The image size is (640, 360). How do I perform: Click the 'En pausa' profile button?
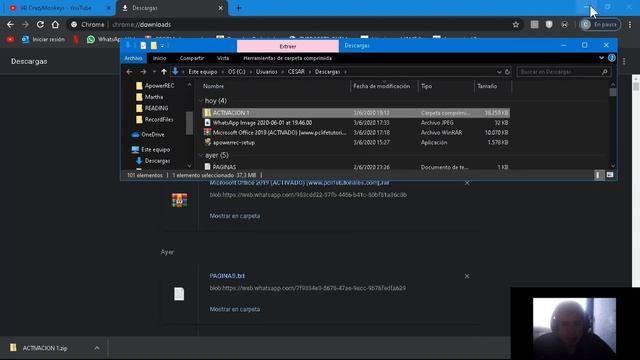pyautogui.click(x=600, y=24)
